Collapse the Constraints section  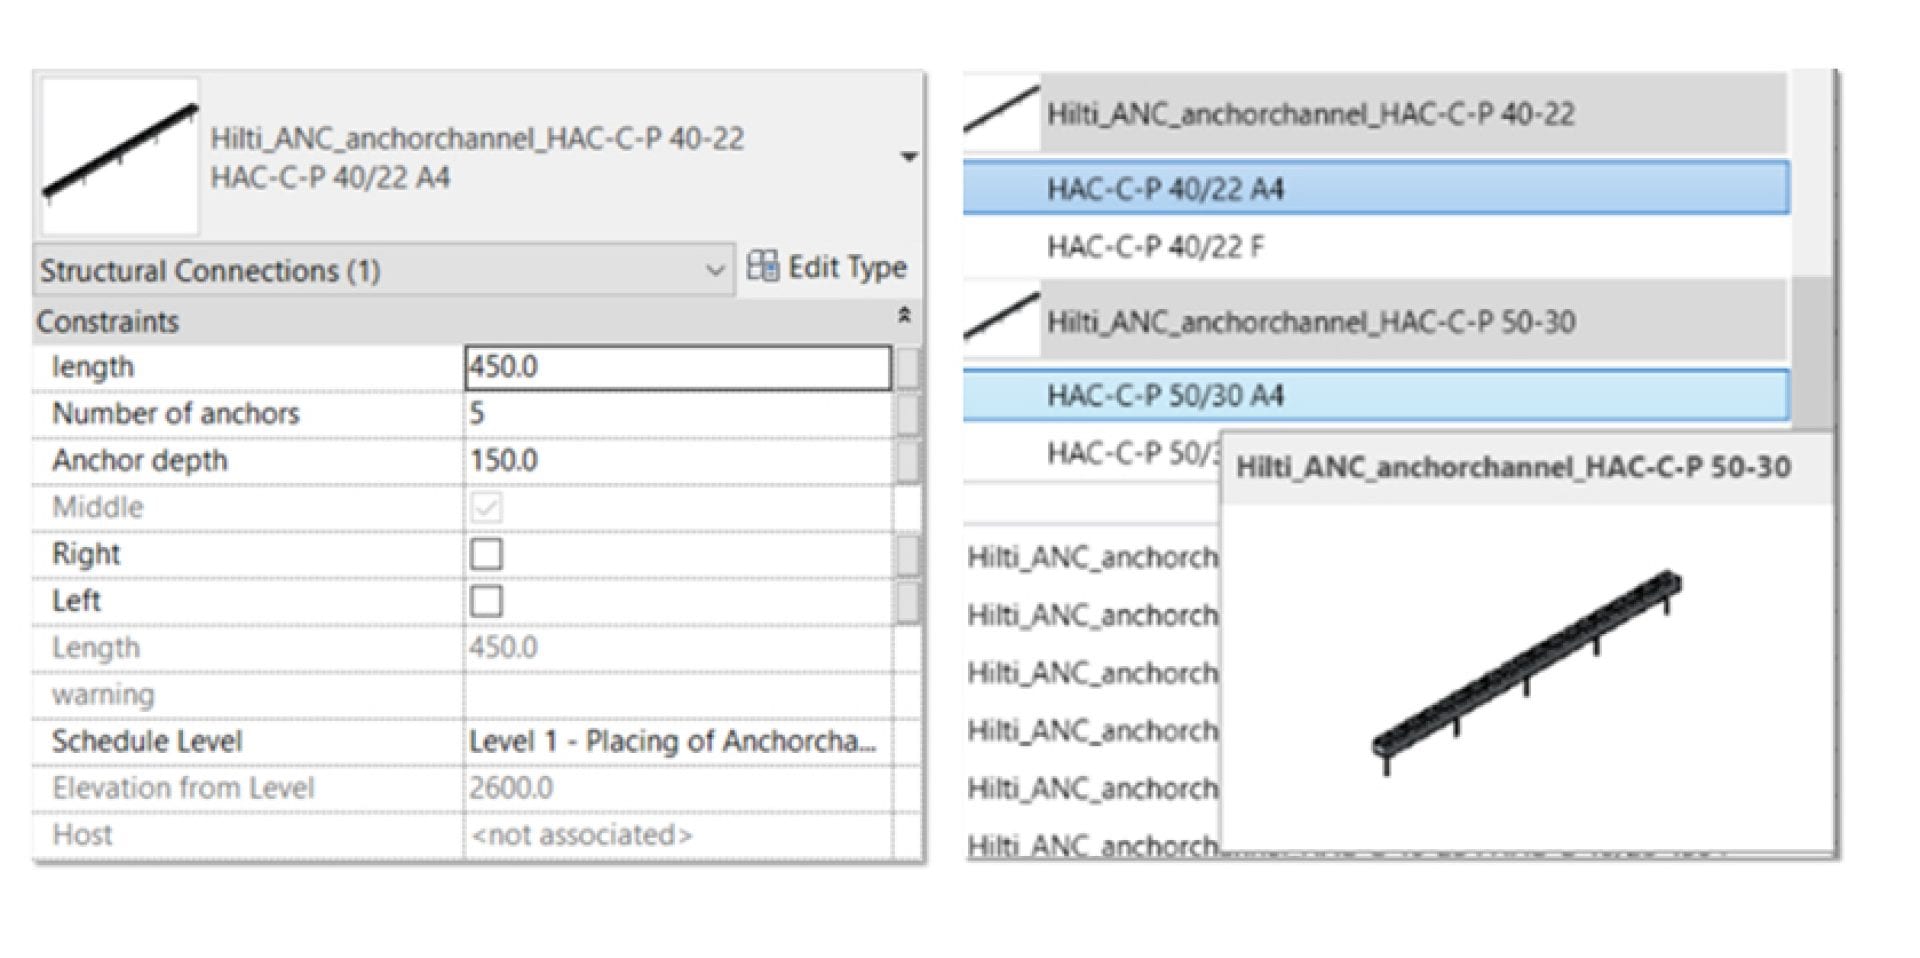[904, 317]
